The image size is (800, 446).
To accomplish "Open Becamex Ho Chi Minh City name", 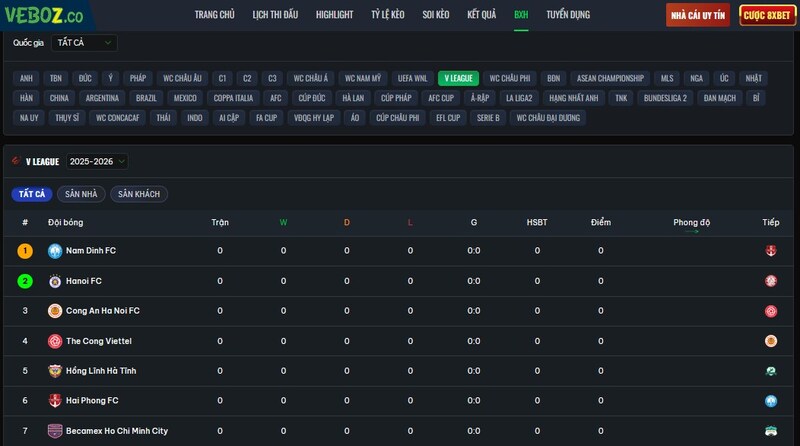I will pos(117,431).
